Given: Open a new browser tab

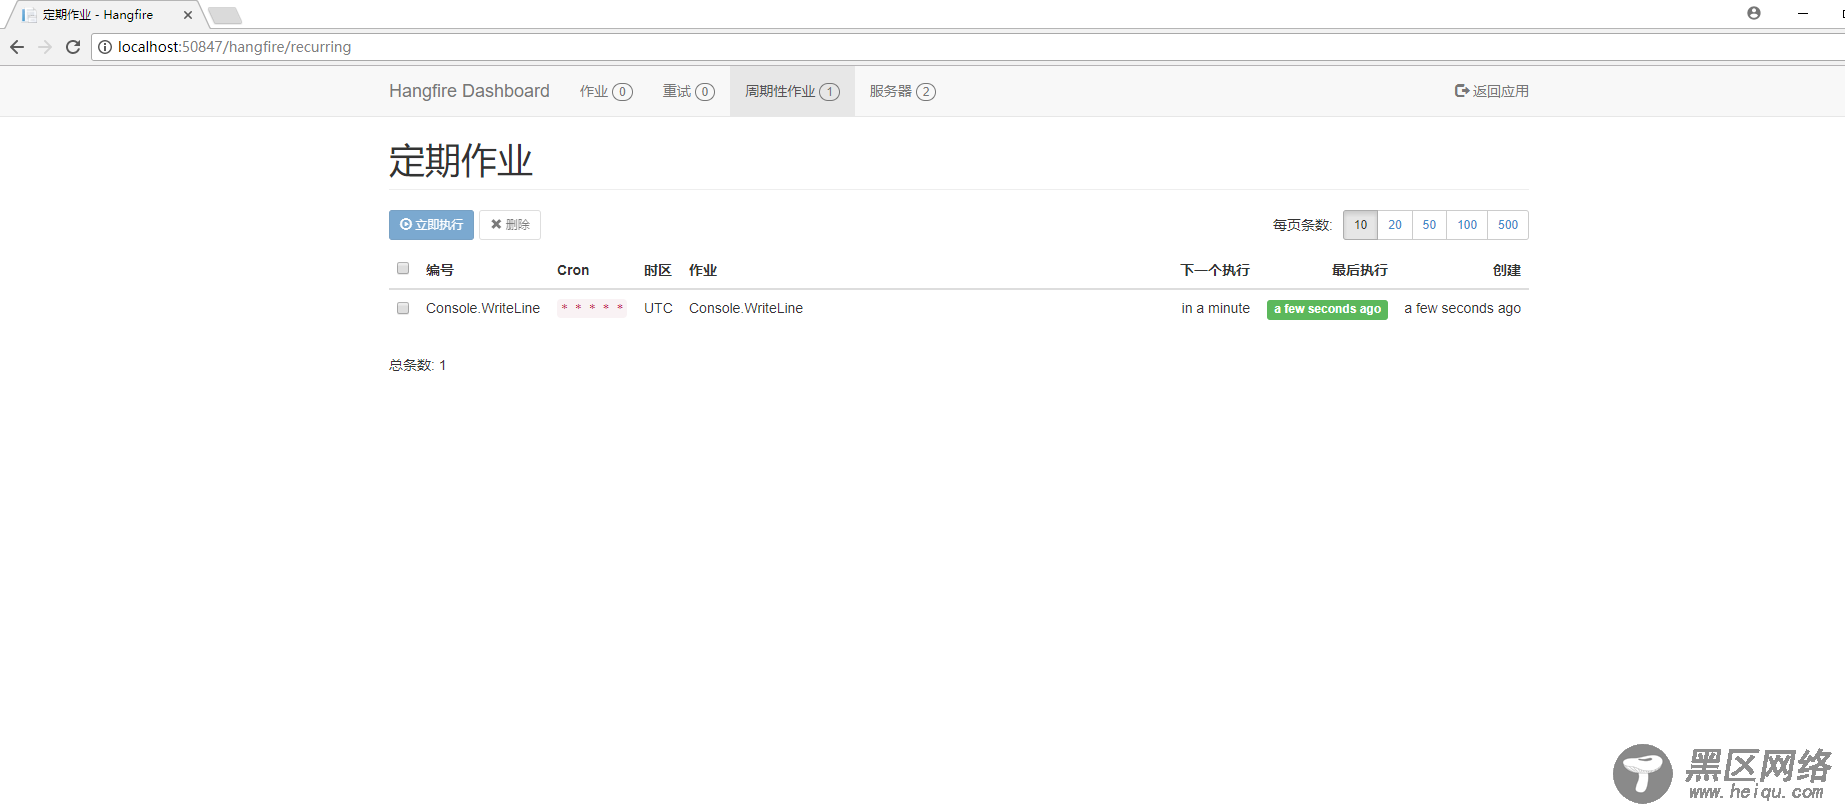Looking at the screenshot, I should (x=225, y=15).
